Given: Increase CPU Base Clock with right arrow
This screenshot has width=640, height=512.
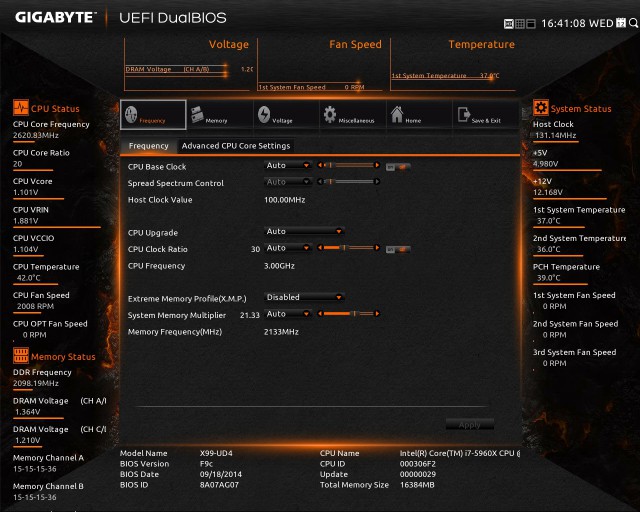Looking at the screenshot, I should tap(377, 165).
